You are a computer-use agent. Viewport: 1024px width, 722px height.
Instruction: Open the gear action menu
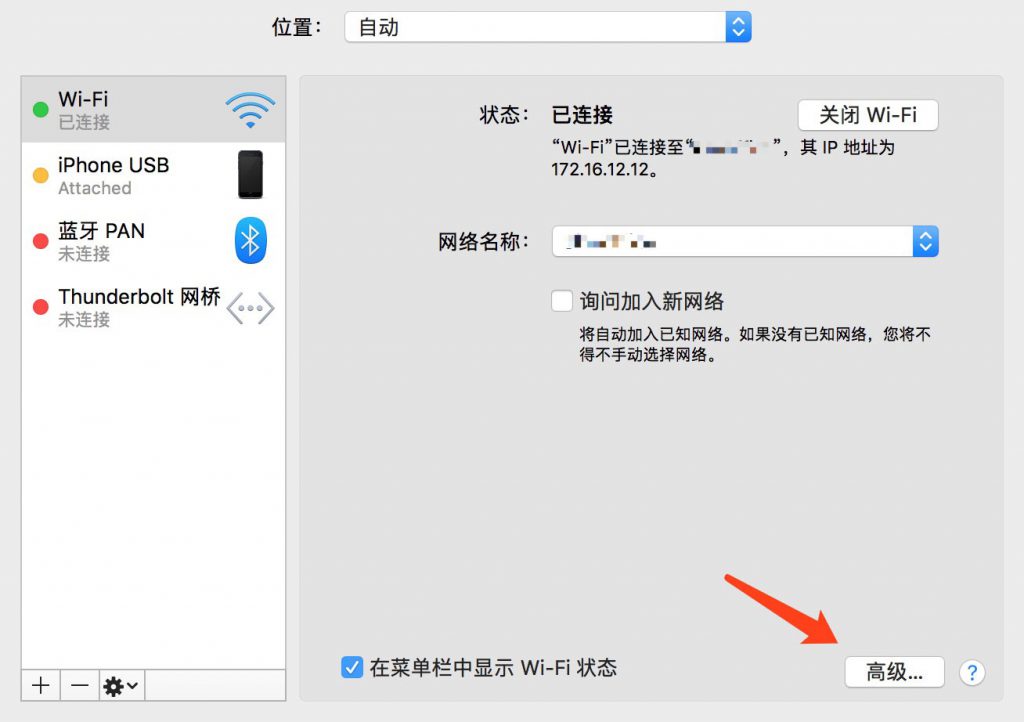[122, 685]
